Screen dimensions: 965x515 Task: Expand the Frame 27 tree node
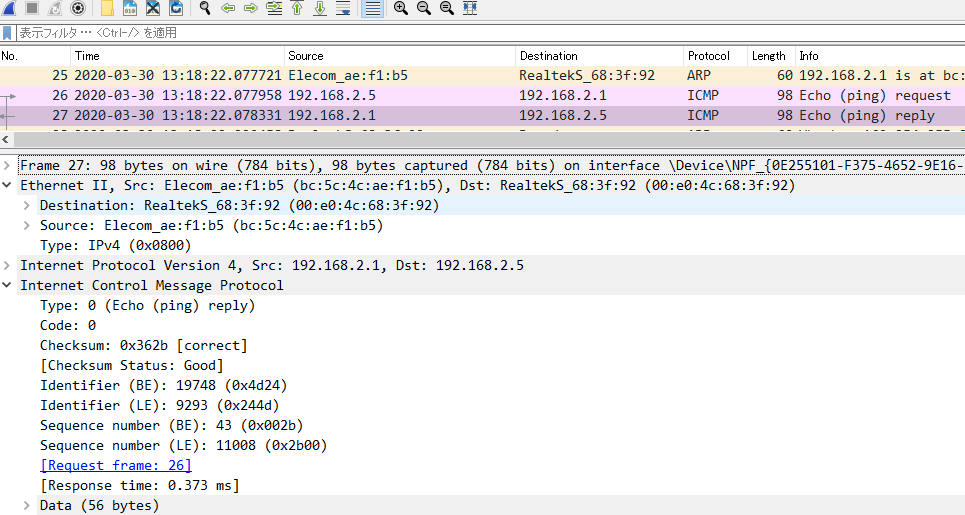8,165
